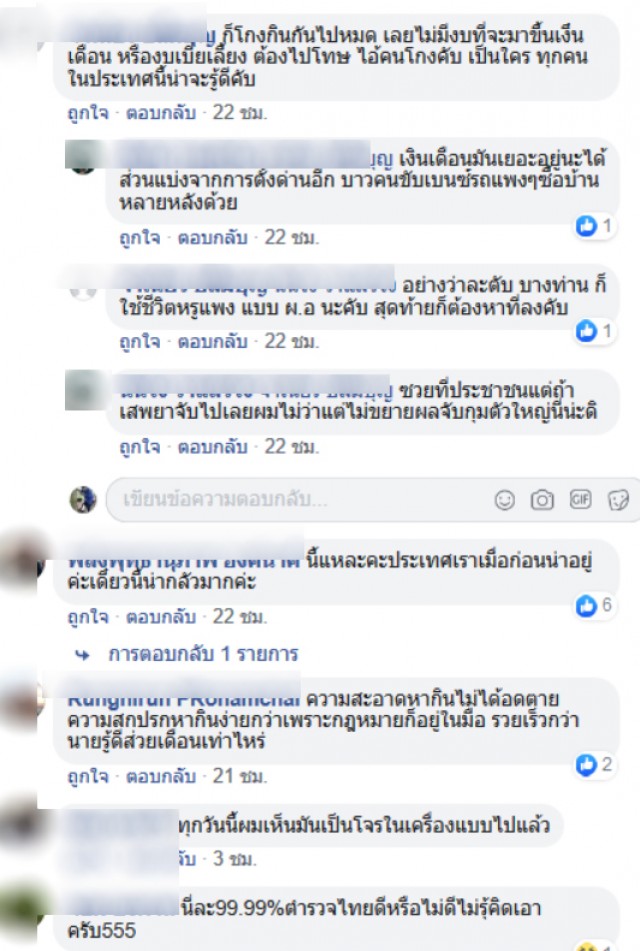
Task: Like the comment about เงินเดือนมันเยอะอยู่นะ
Action: 140,237
